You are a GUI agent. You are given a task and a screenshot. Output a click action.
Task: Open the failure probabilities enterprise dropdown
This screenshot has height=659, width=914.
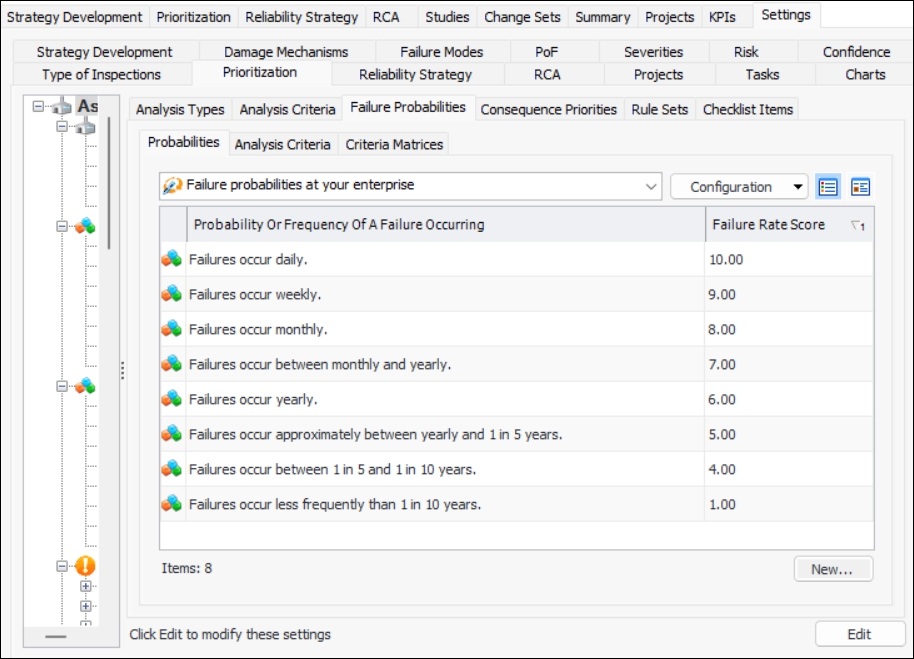coord(652,186)
